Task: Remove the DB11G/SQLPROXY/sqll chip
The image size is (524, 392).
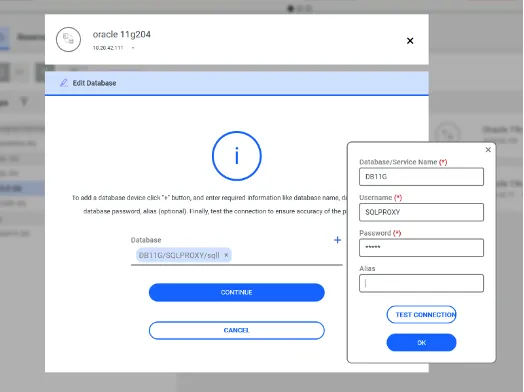Action: [226, 255]
